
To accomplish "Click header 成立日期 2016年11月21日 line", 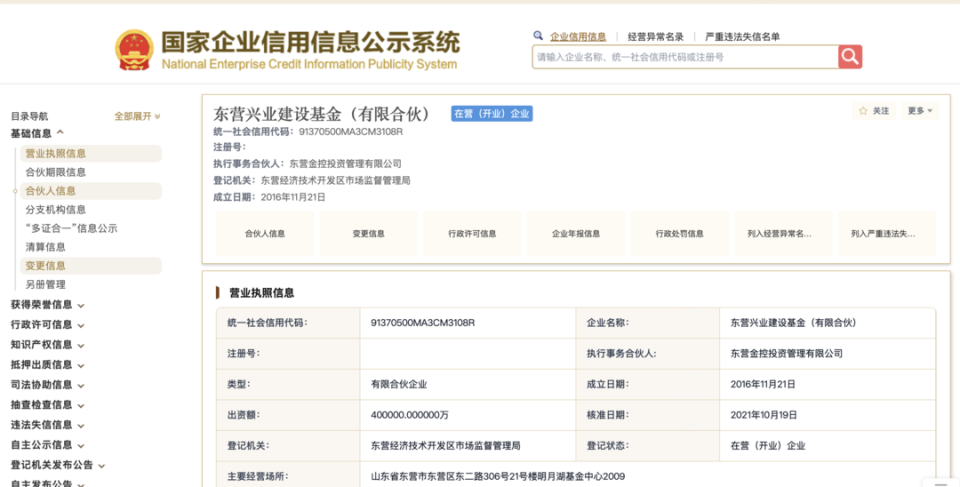I will click(x=269, y=197).
